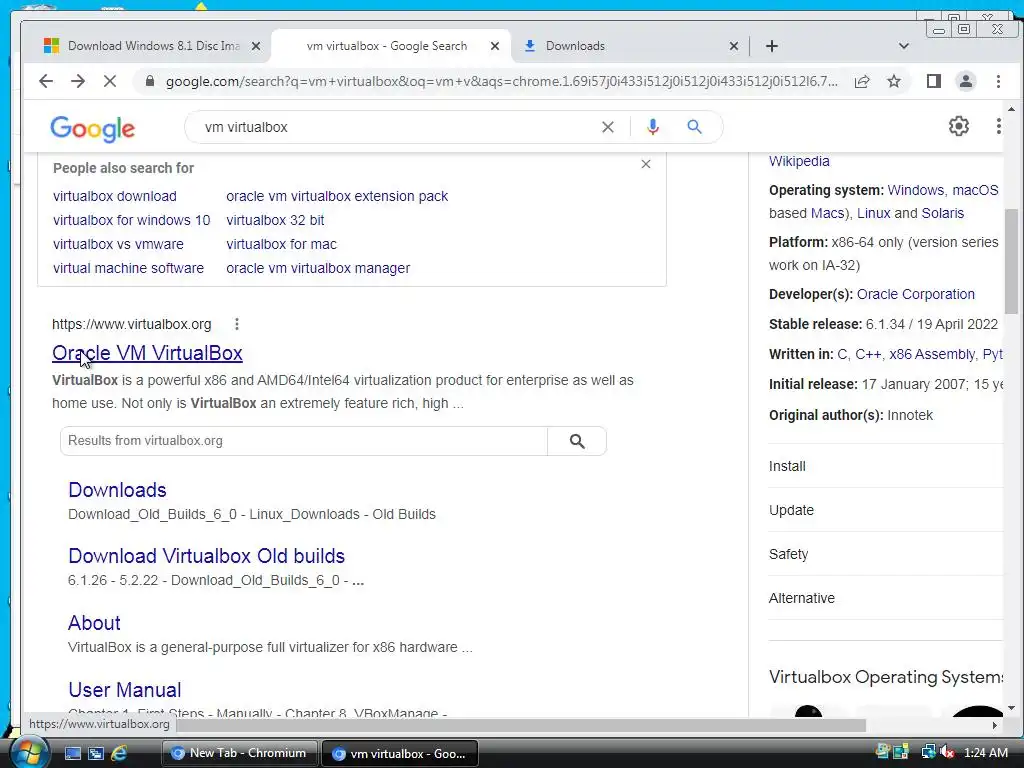
Task: Open the Linux operating system link
Action: coord(873,213)
